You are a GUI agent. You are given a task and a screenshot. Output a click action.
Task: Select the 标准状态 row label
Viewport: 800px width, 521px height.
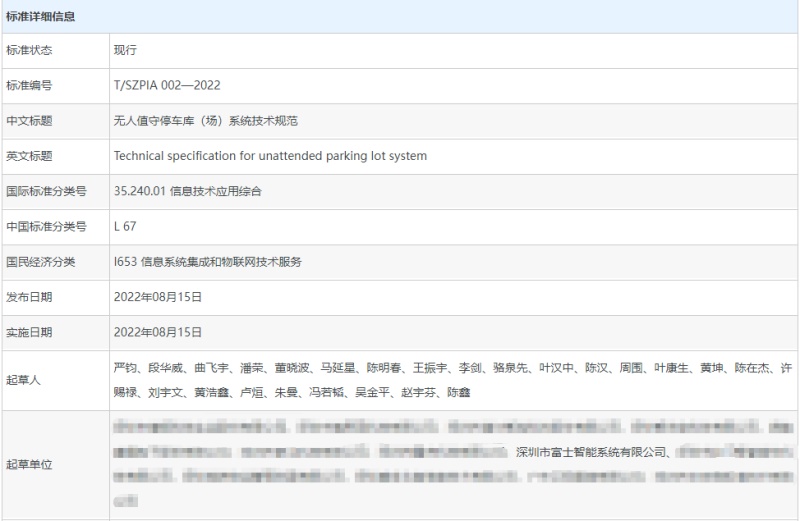pyautogui.click(x=29, y=50)
